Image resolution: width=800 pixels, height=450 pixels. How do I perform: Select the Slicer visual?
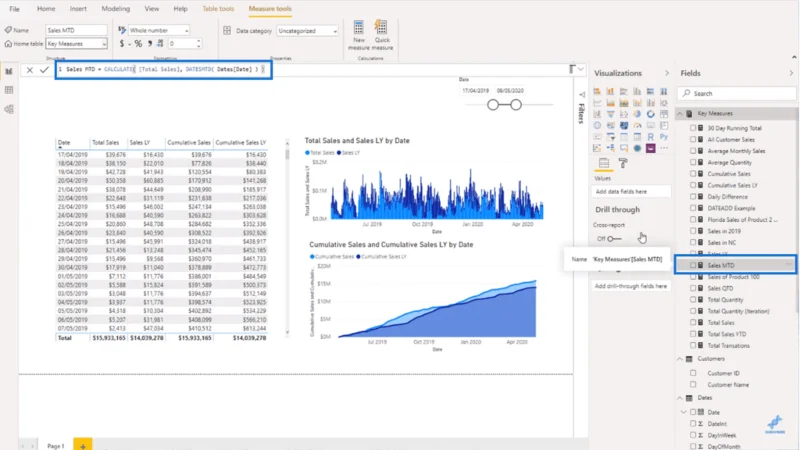[610, 137]
